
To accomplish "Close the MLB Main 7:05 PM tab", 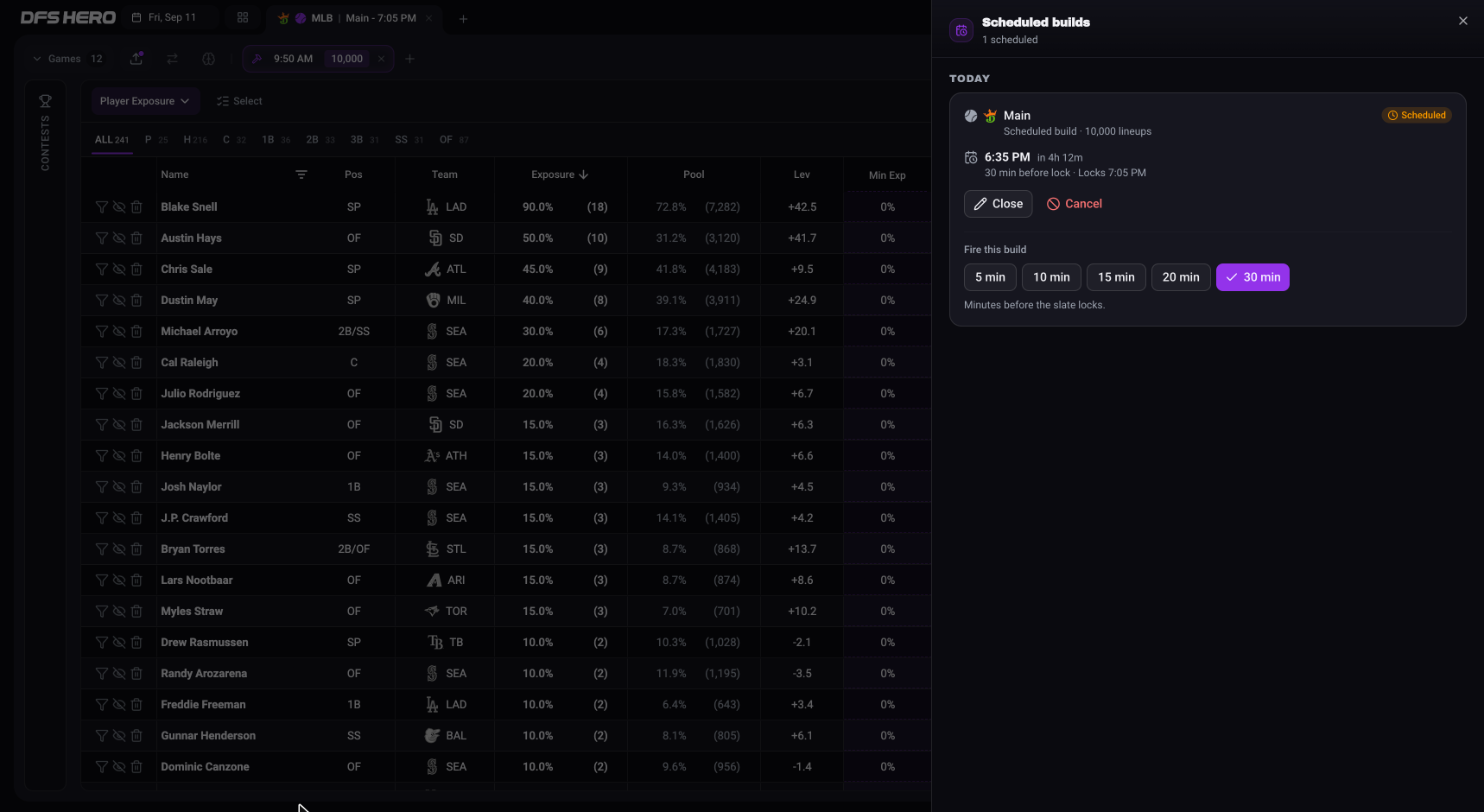I will coord(429,18).
